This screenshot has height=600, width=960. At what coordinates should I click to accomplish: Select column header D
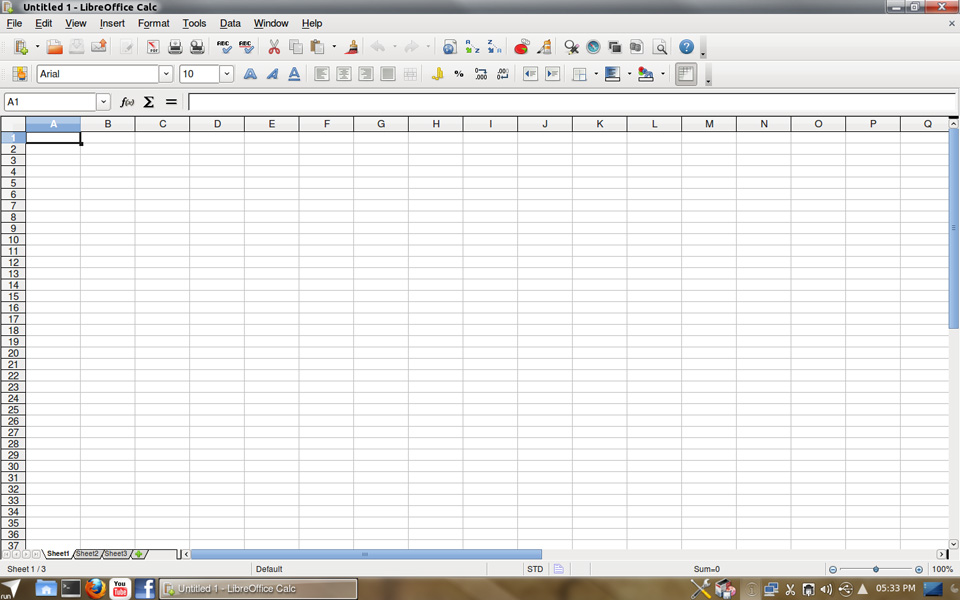(217, 124)
